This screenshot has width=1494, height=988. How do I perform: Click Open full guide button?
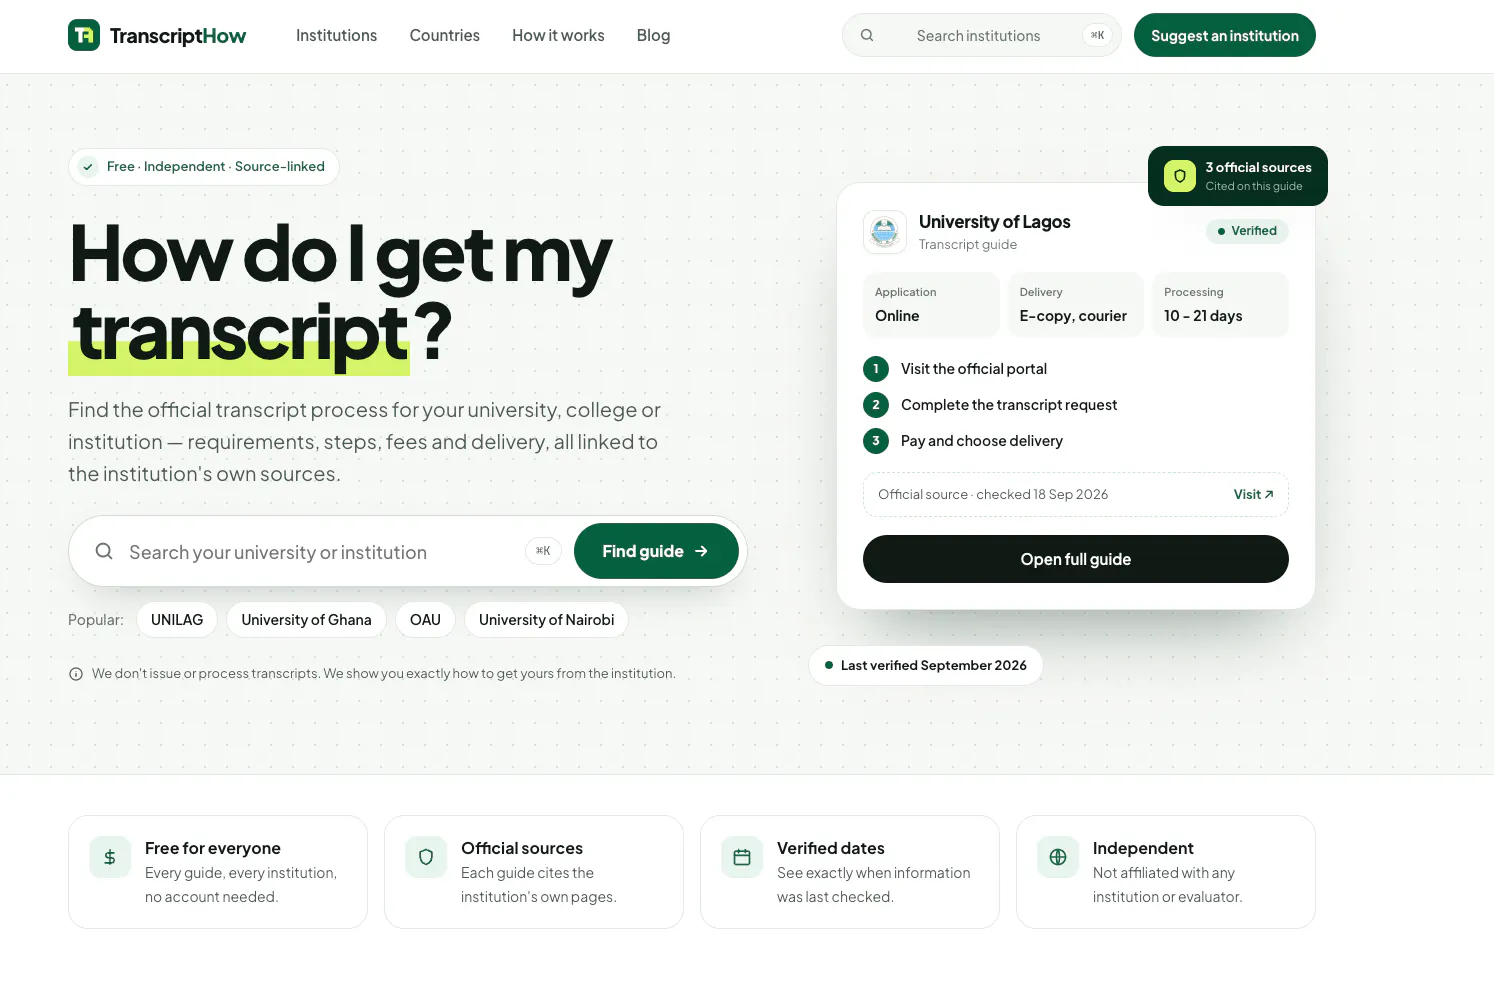(x=1076, y=559)
